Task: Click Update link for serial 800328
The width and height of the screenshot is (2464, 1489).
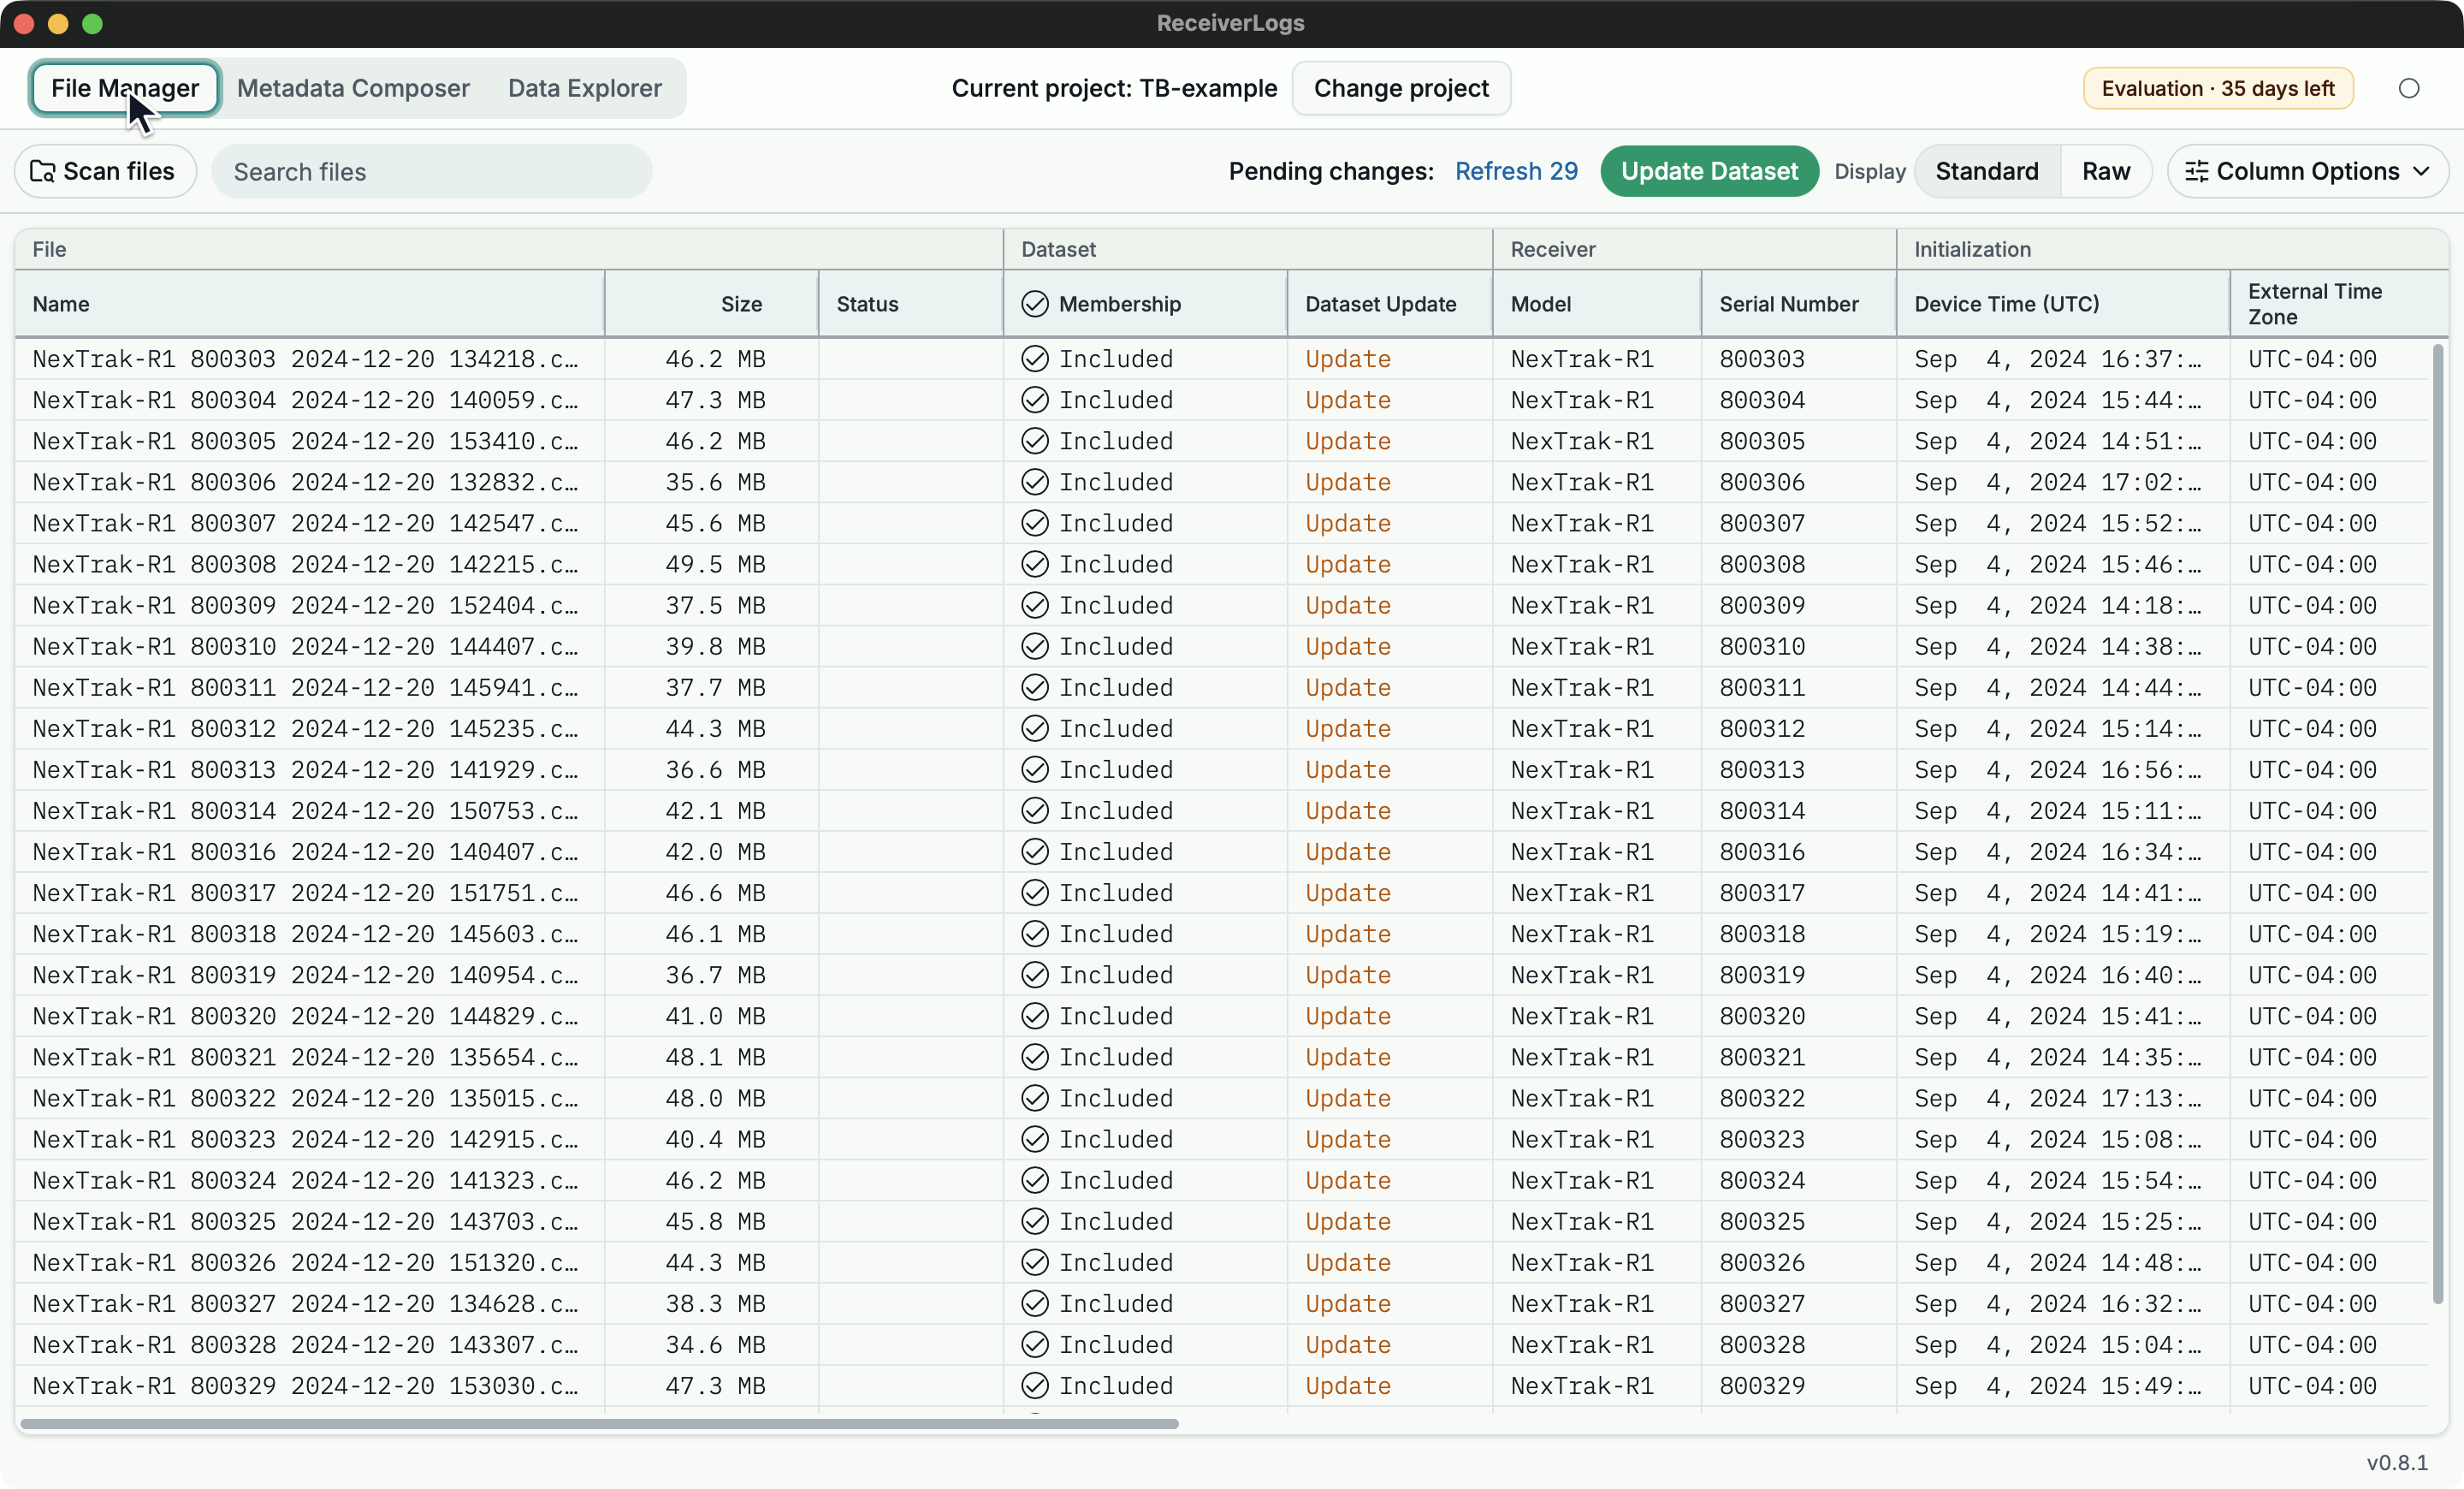Action: [1348, 1345]
